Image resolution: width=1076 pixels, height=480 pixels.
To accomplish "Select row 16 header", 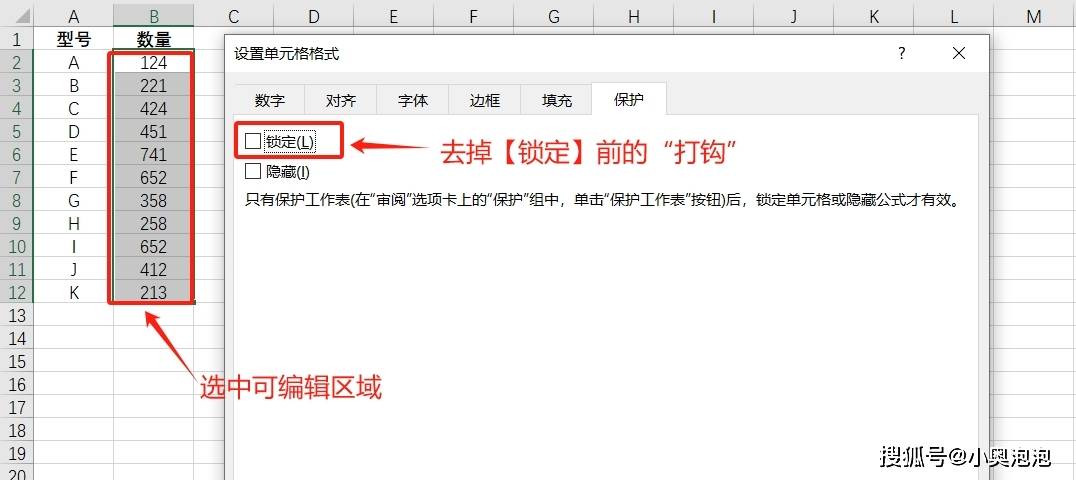I will [x=16, y=385].
